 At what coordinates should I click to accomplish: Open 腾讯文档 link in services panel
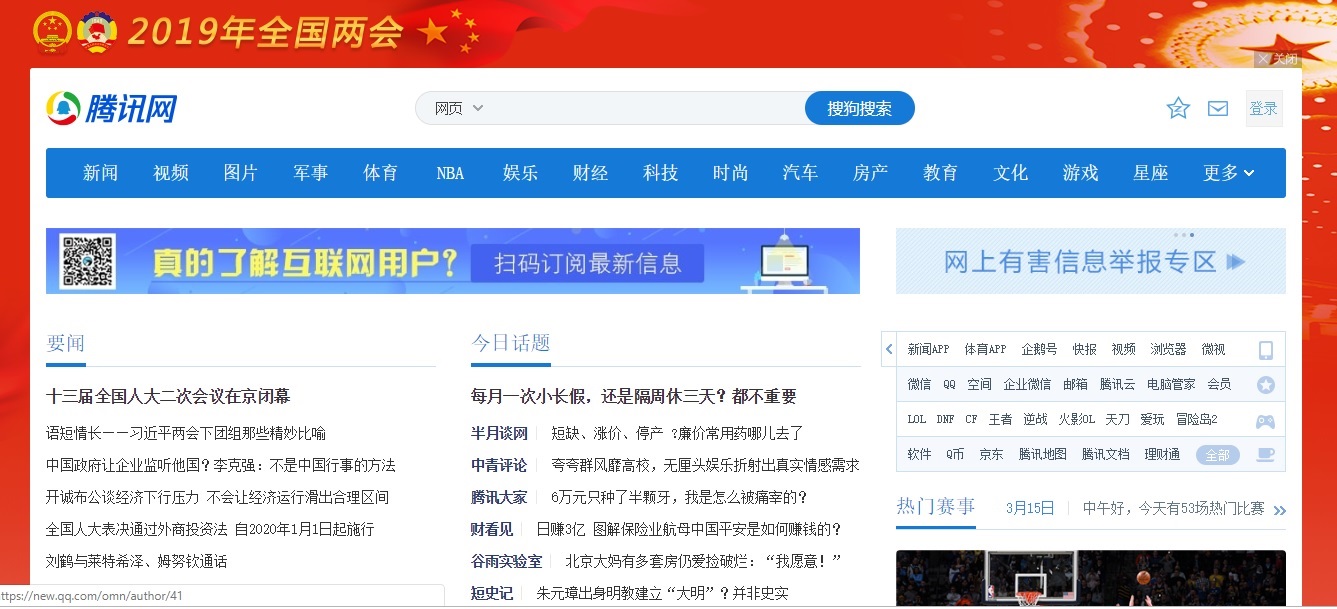tap(1105, 454)
